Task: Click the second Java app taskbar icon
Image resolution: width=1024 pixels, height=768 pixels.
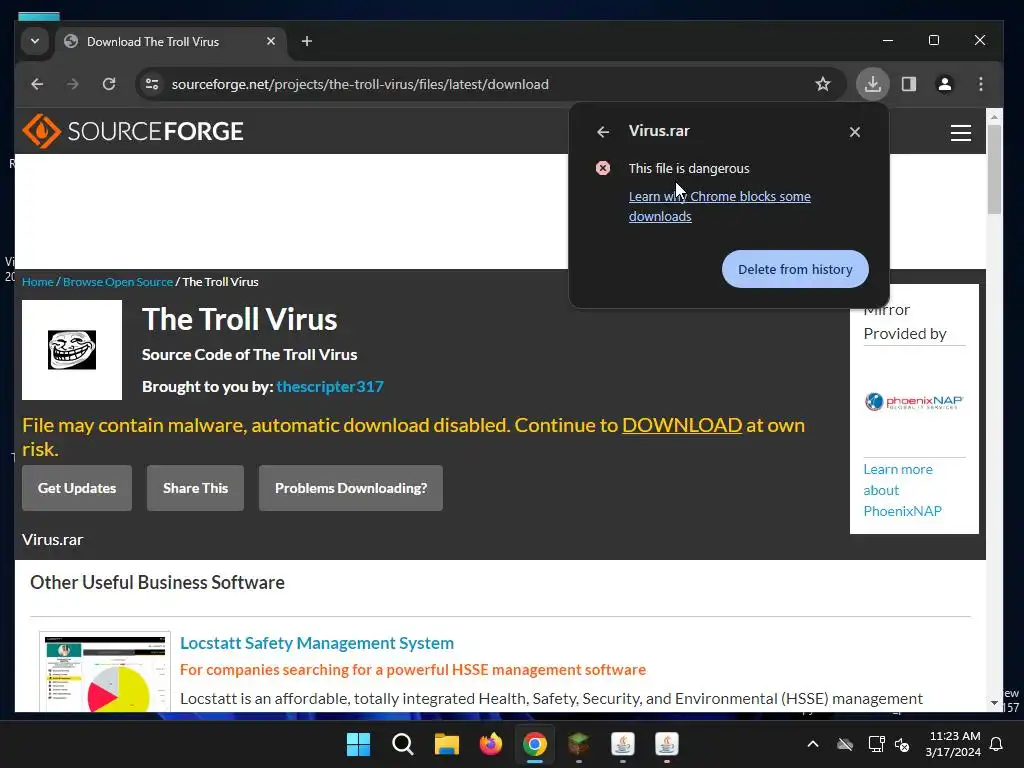Action: tap(667, 744)
